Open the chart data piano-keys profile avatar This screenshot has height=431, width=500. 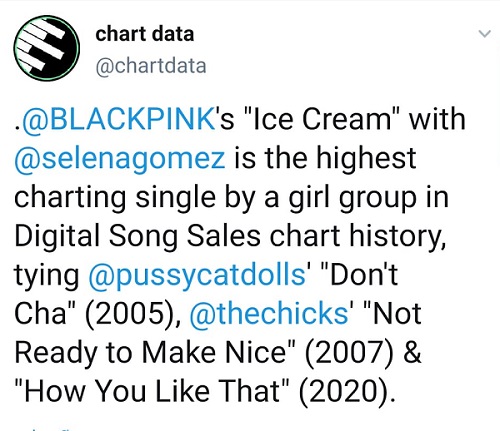tap(47, 48)
